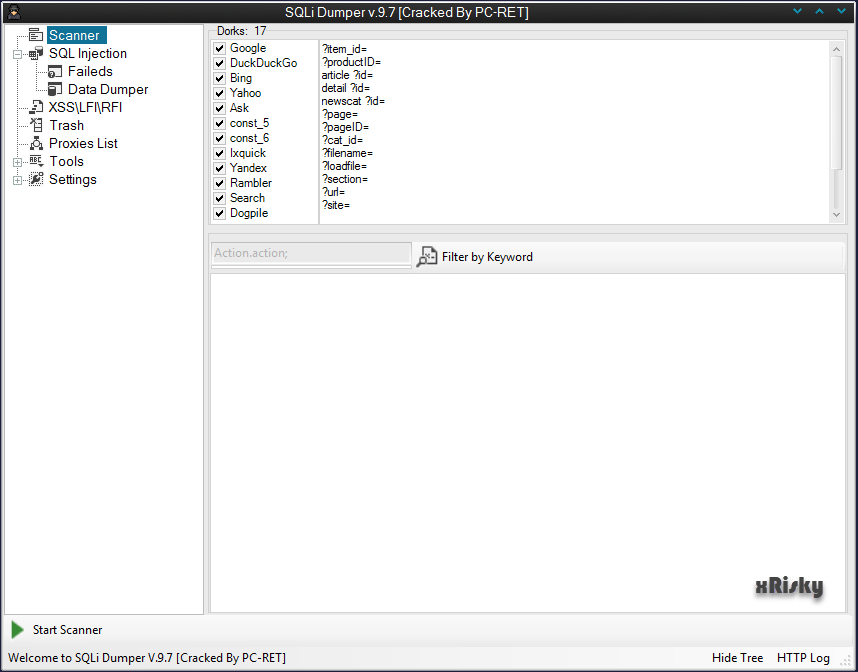The image size is (858, 672).
Task: Click the Proxies List network icon
Action: coord(36,143)
